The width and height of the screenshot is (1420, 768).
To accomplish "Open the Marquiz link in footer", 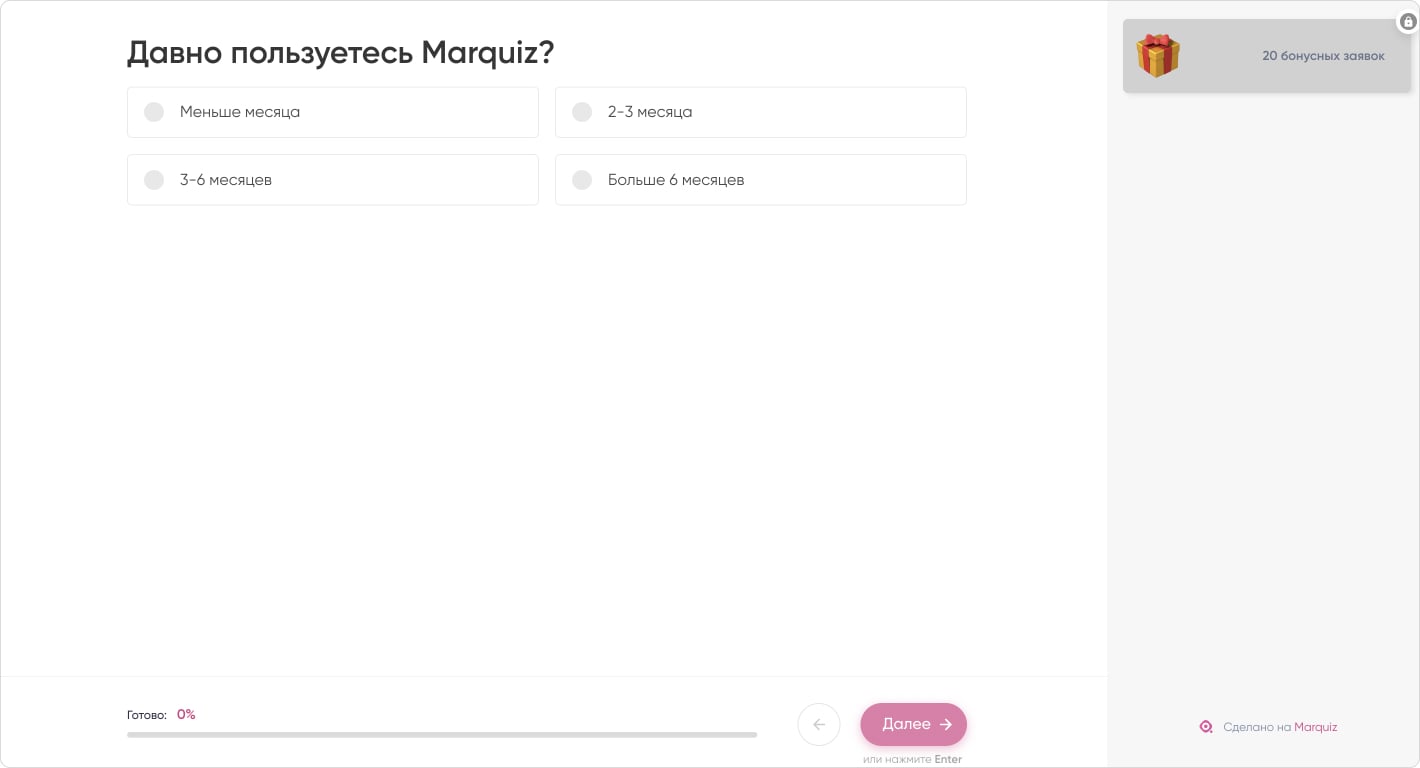I will (x=1315, y=727).
